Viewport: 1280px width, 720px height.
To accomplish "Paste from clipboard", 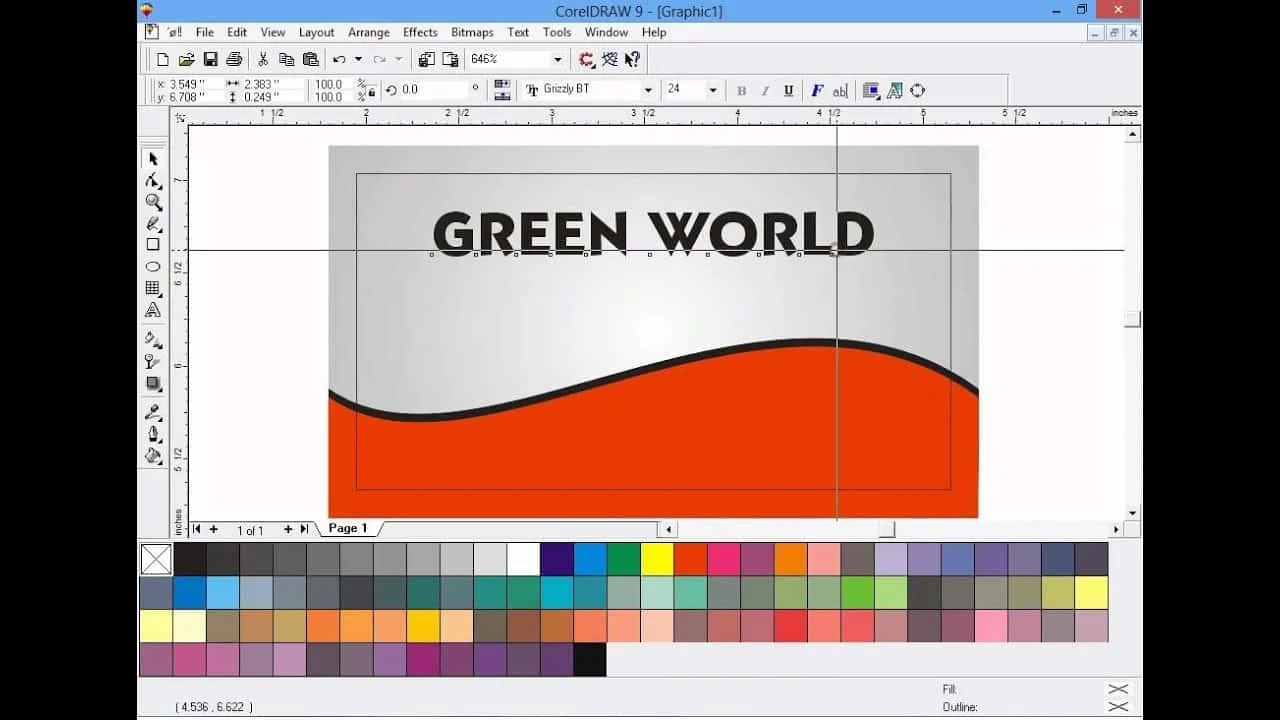I will (x=310, y=60).
